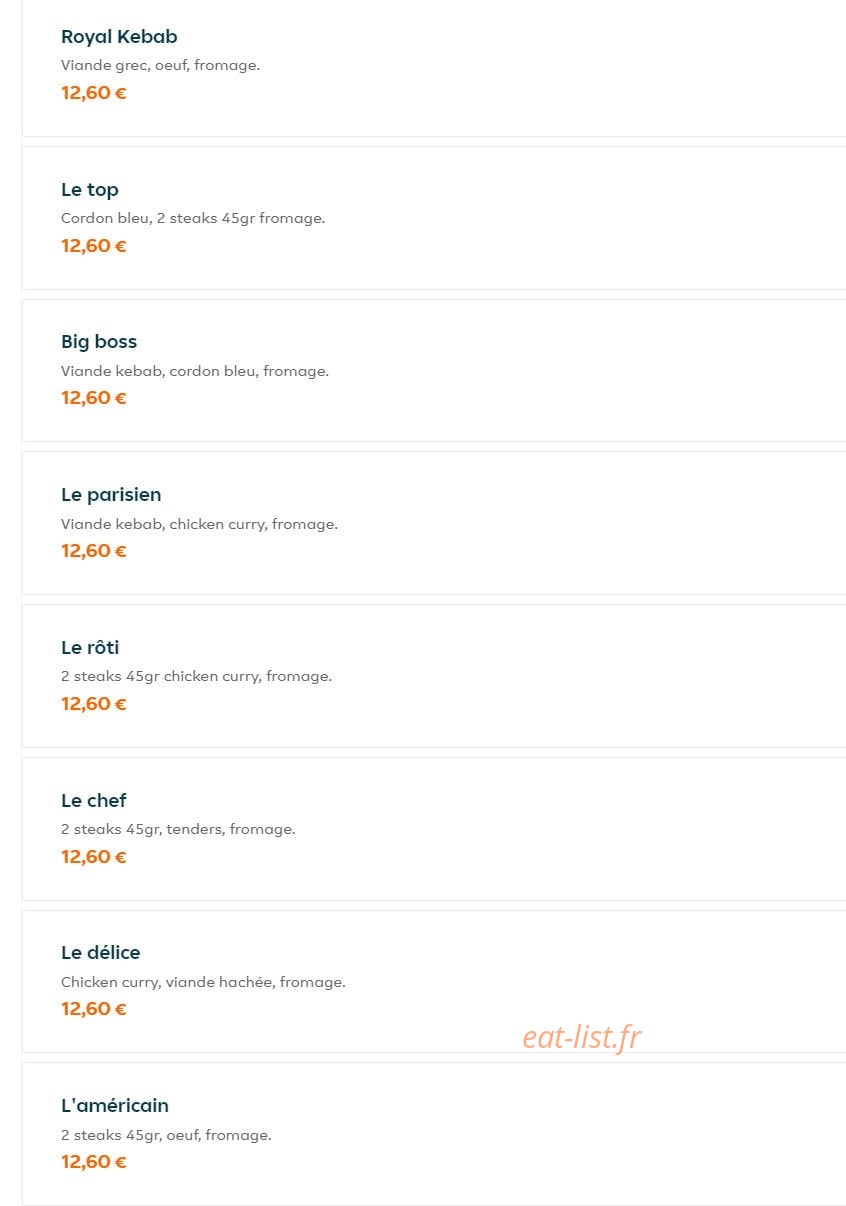
Task: Select the Le chef menu item
Action: (x=434, y=829)
